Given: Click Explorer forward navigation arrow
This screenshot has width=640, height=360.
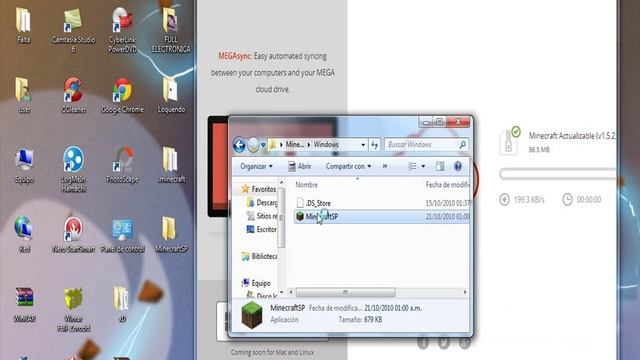Looking at the screenshot, I should pos(253,144).
